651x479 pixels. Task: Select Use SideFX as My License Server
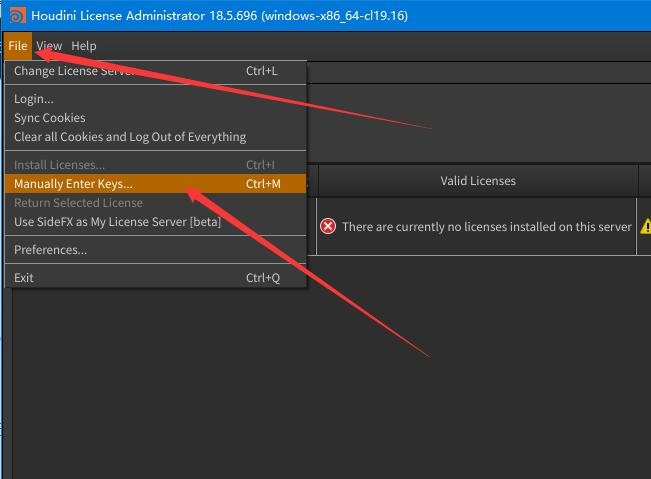[x=117, y=221]
